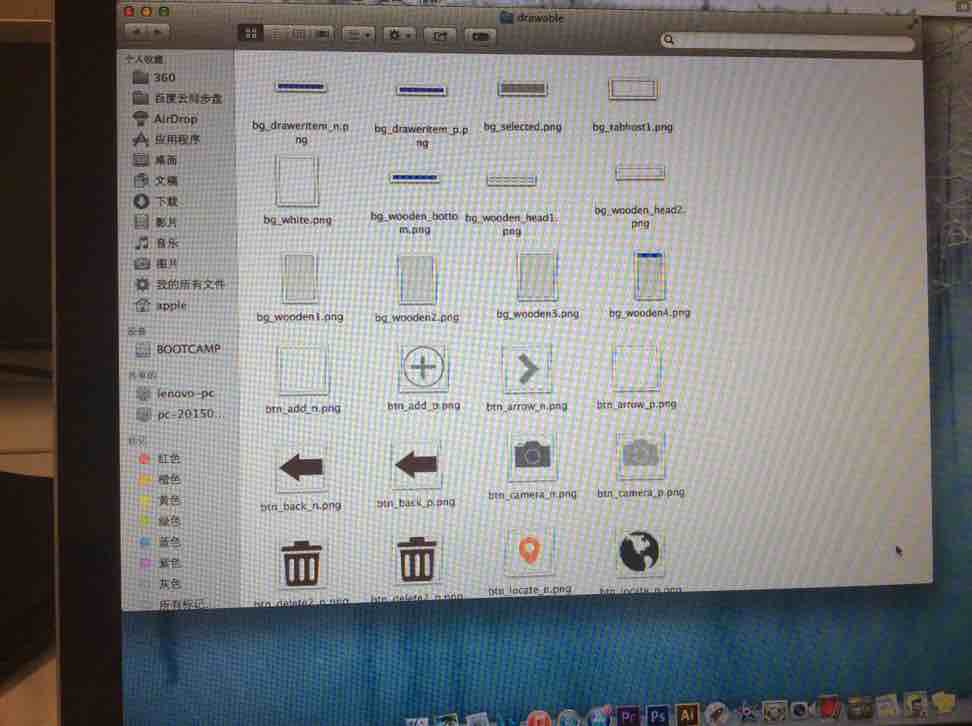The width and height of the screenshot is (972, 726).
Task: Open Illustrator from the Dock
Action: point(687,716)
